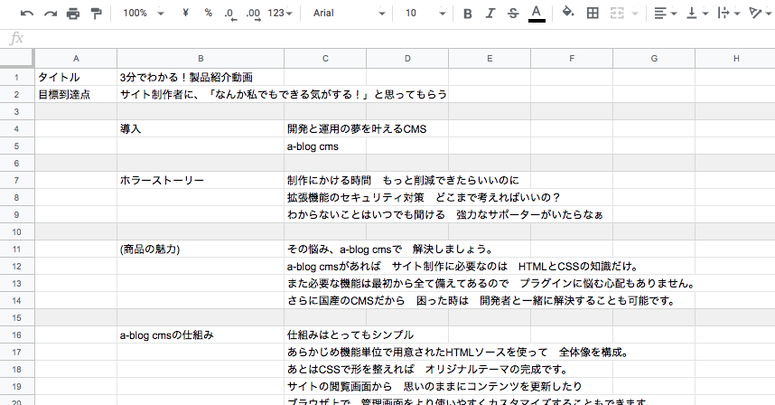The width and height of the screenshot is (775, 405).
Task: Format as currency with yen icon
Action: [186, 14]
